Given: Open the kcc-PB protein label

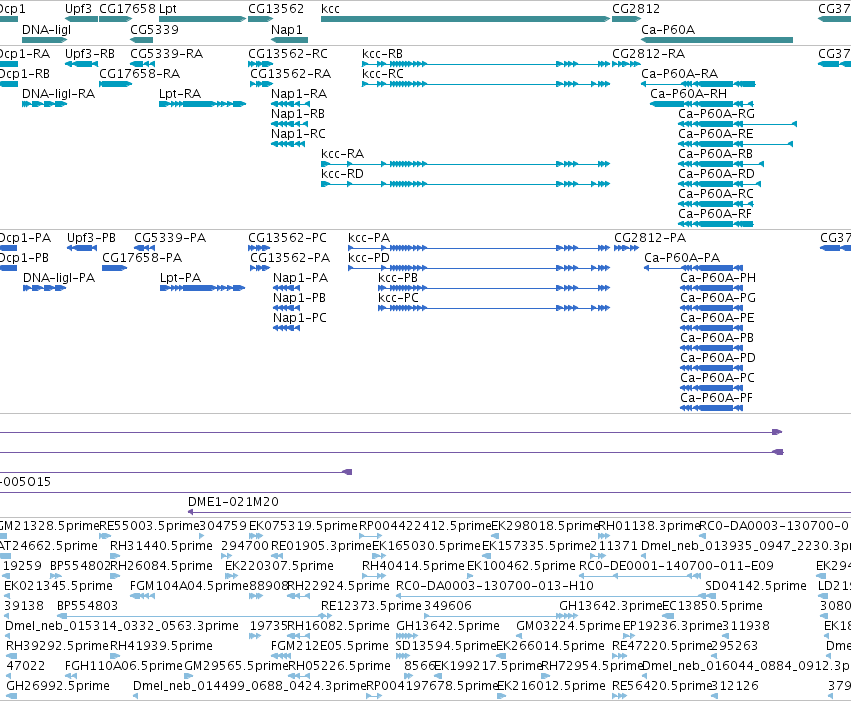Looking at the screenshot, I should [x=398, y=278].
